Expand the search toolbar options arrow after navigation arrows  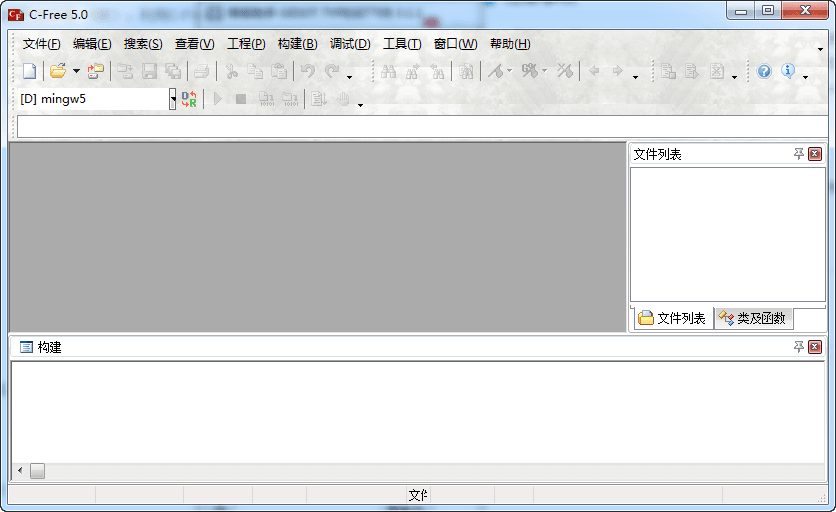coord(635,77)
